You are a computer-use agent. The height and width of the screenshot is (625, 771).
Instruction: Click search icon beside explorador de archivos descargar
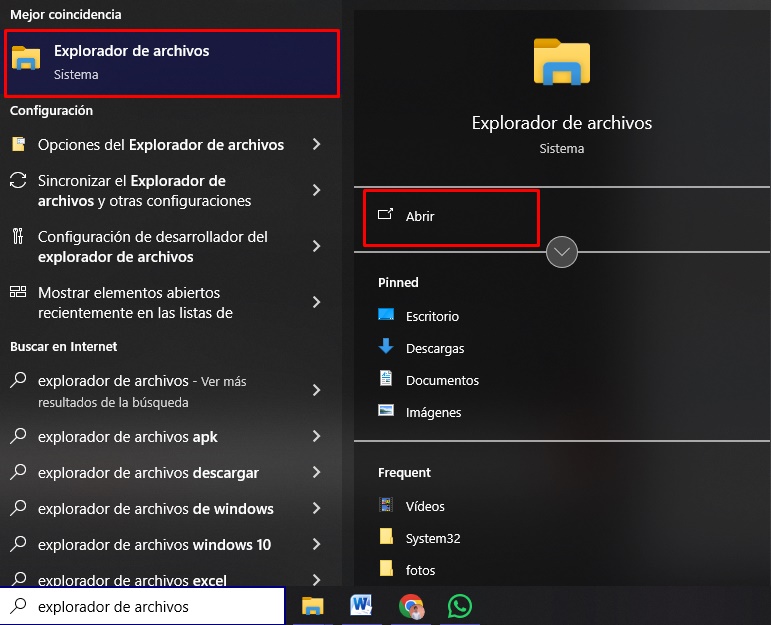click(18, 472)
